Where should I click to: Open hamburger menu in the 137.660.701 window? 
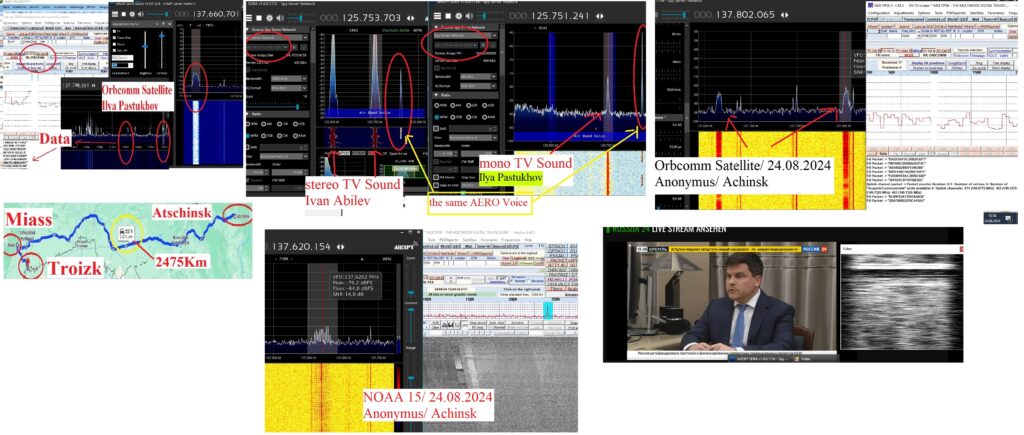point(114,15)
